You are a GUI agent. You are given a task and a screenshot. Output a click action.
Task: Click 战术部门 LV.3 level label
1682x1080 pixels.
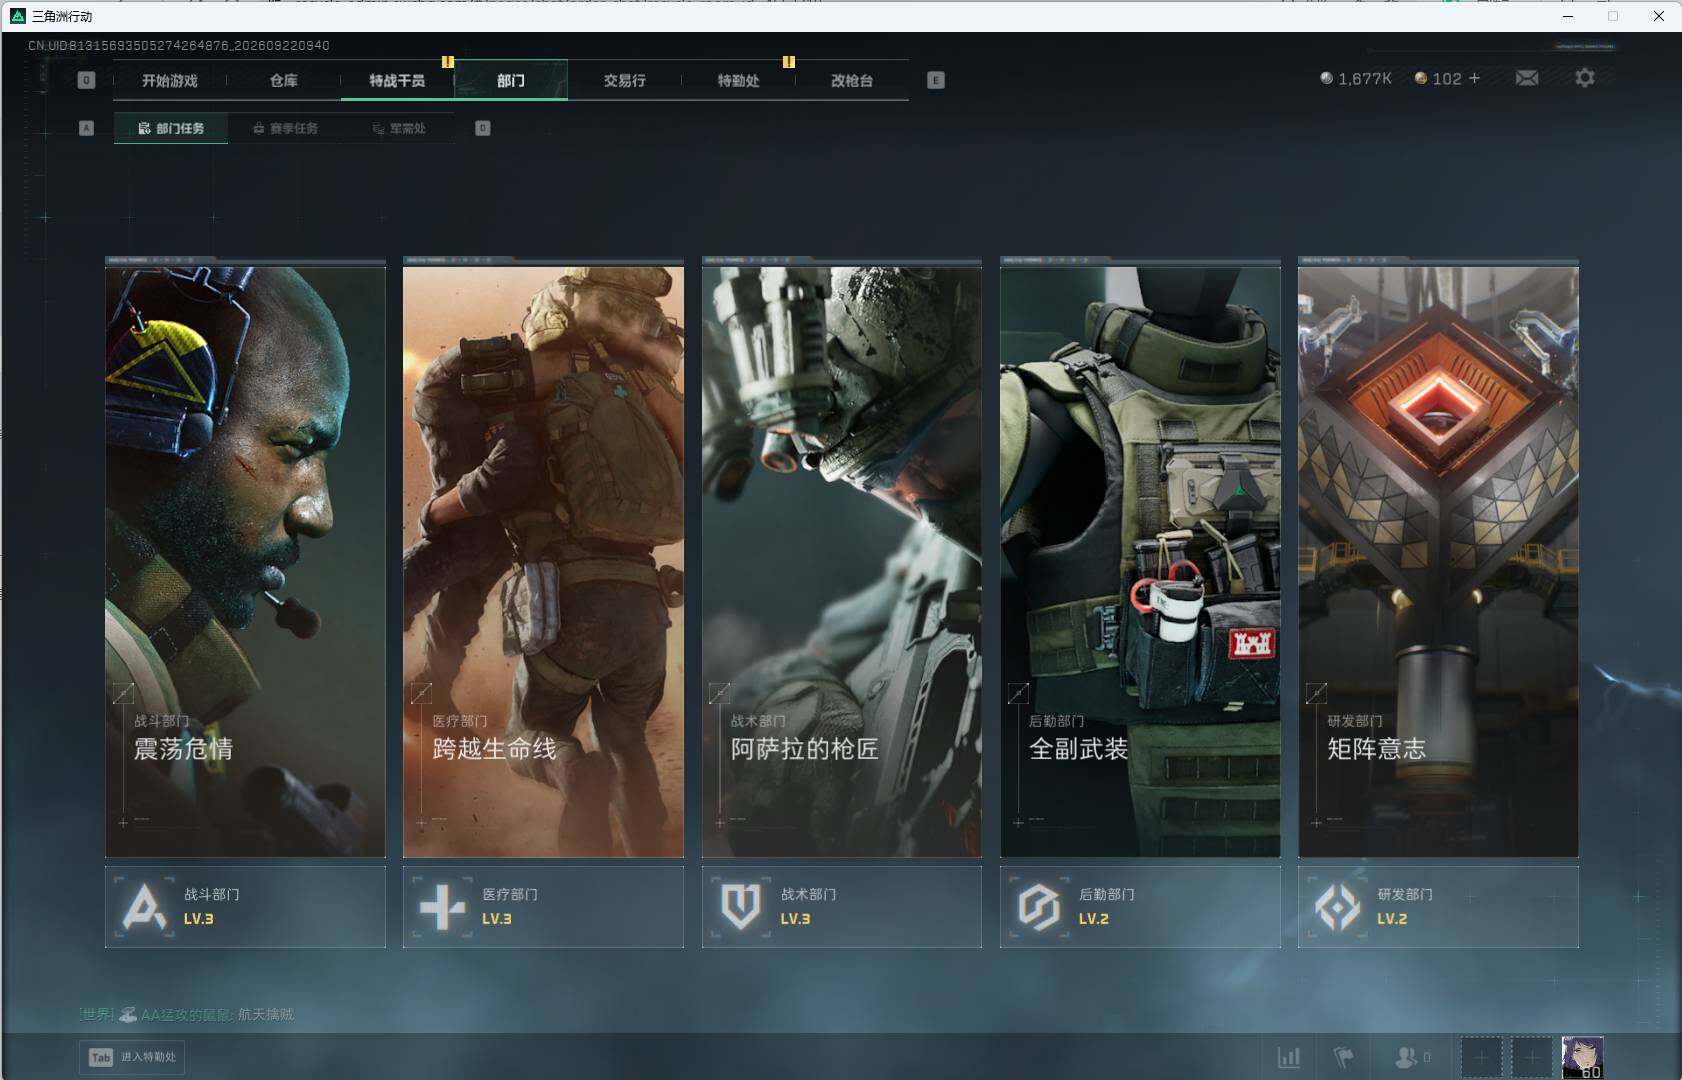click(x=795, y=919)
